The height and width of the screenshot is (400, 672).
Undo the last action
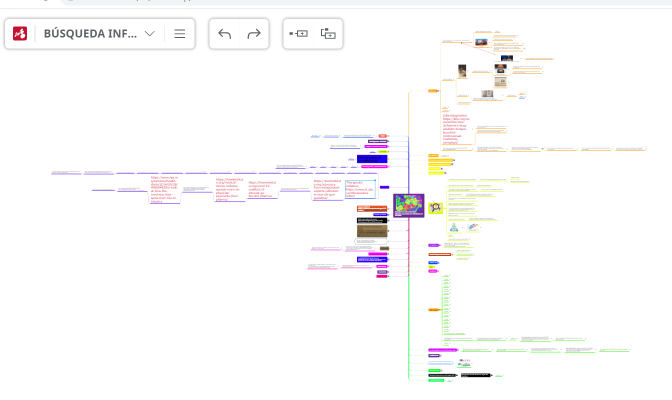(x=224, y=33)
